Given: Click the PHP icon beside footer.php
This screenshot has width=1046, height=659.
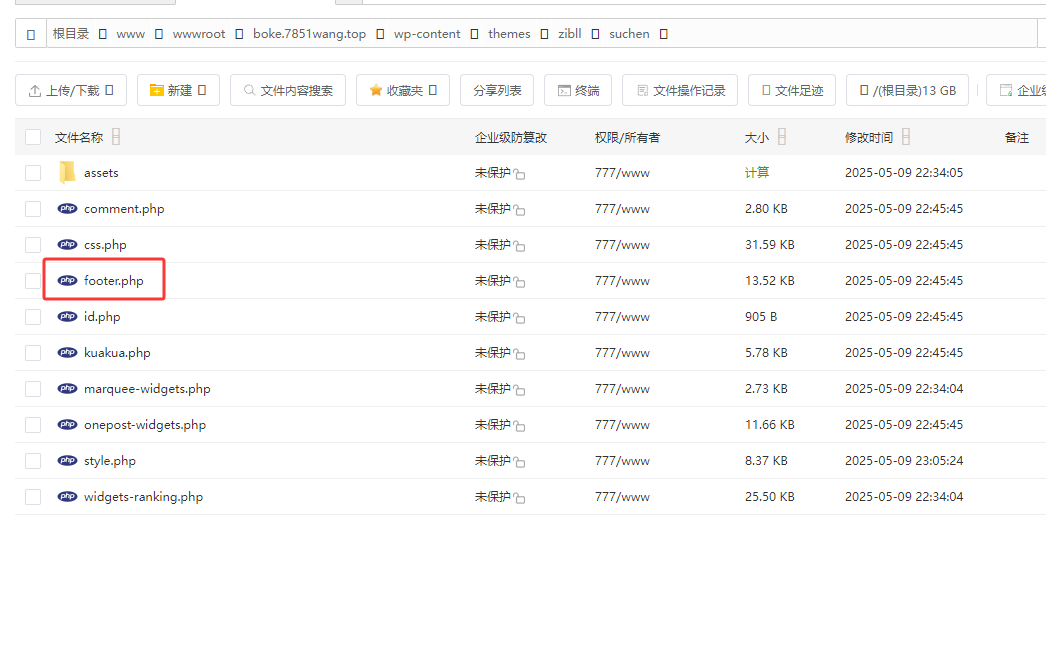Looking at the screenshot, I should tap(67, 281).
